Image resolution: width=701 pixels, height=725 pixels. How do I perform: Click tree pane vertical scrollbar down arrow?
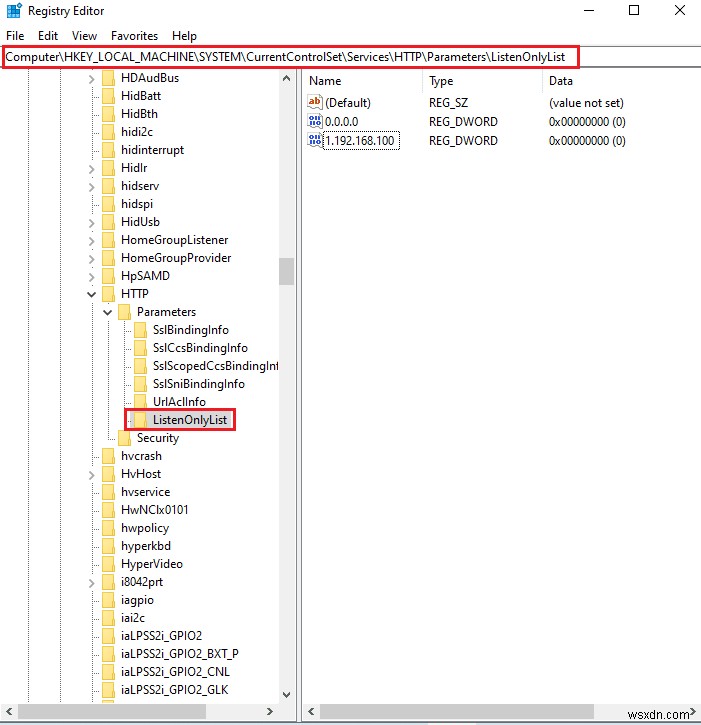tap(286, 694)
